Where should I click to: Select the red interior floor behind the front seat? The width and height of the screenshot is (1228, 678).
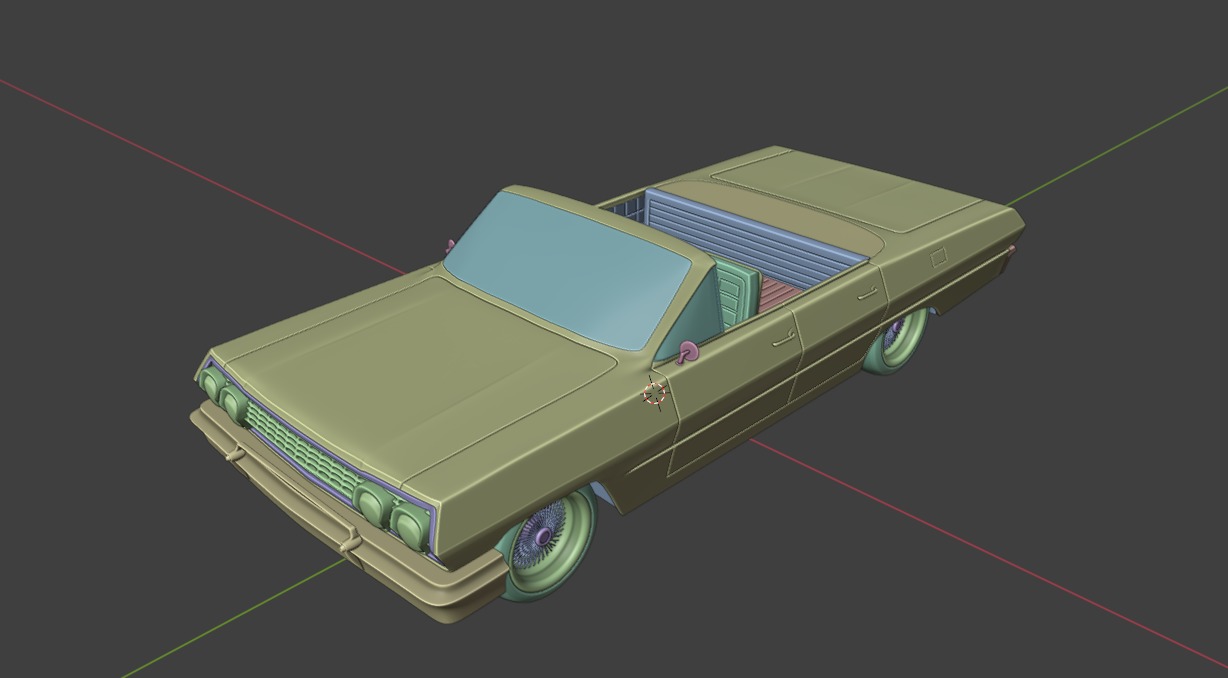(780, 291)
